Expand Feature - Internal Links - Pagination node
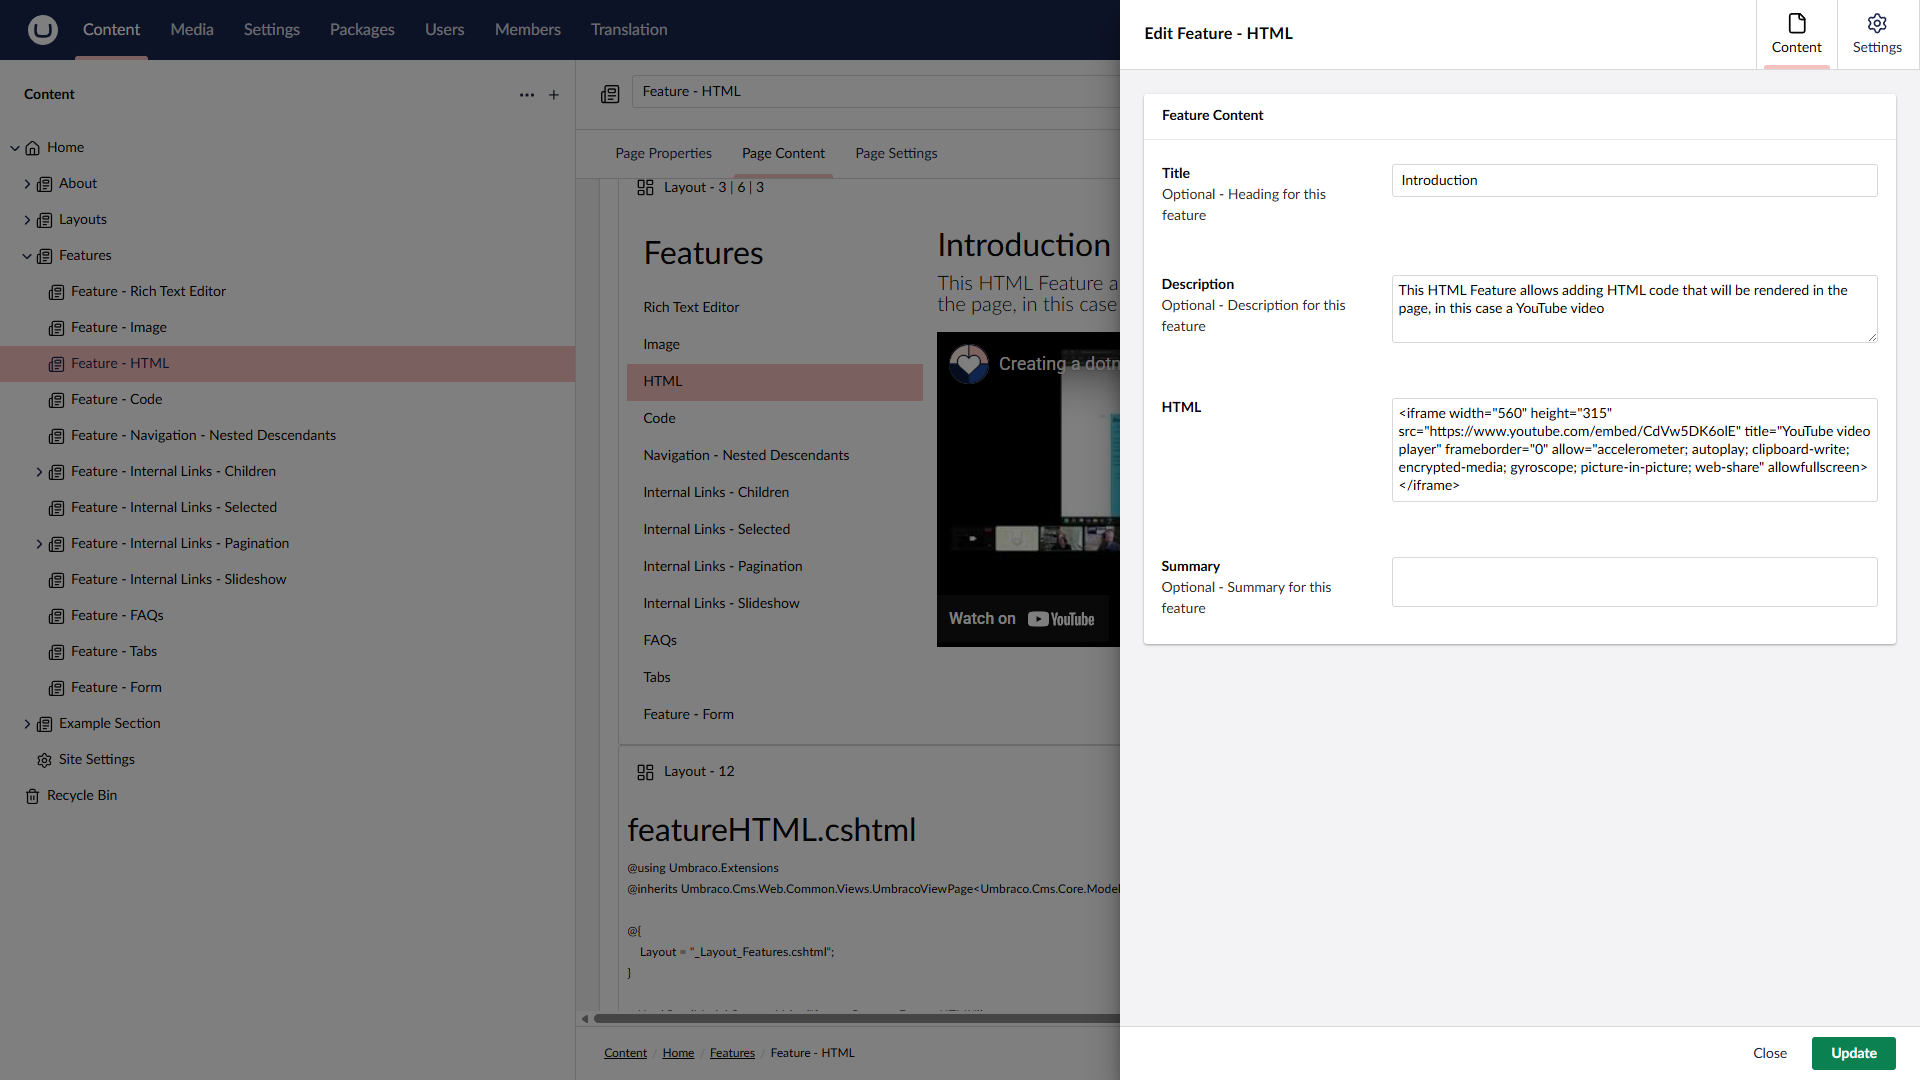Image resolution: width=1920 pixels, height=1080 pixels. [x=39, y=544]
